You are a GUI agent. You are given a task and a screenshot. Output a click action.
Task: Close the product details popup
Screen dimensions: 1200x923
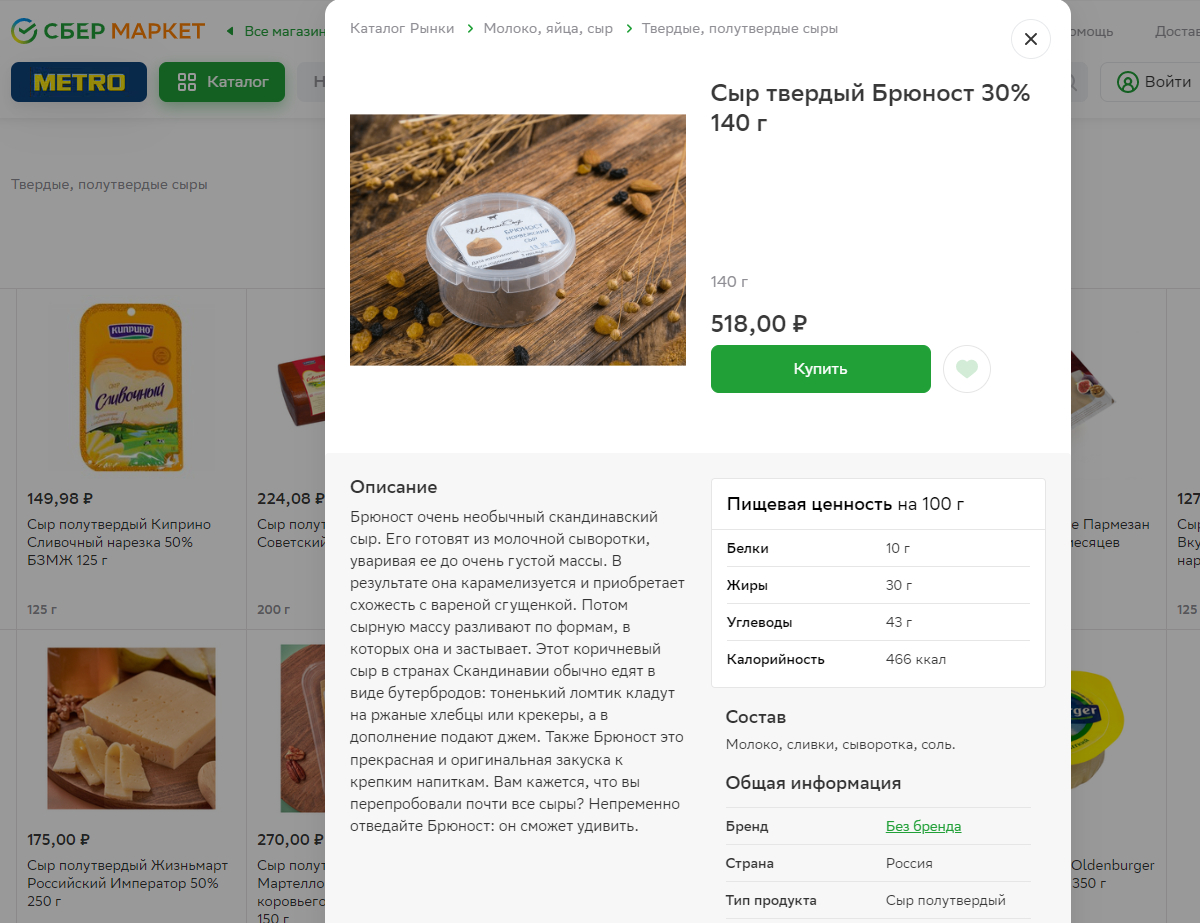[x=1031, y=39]
